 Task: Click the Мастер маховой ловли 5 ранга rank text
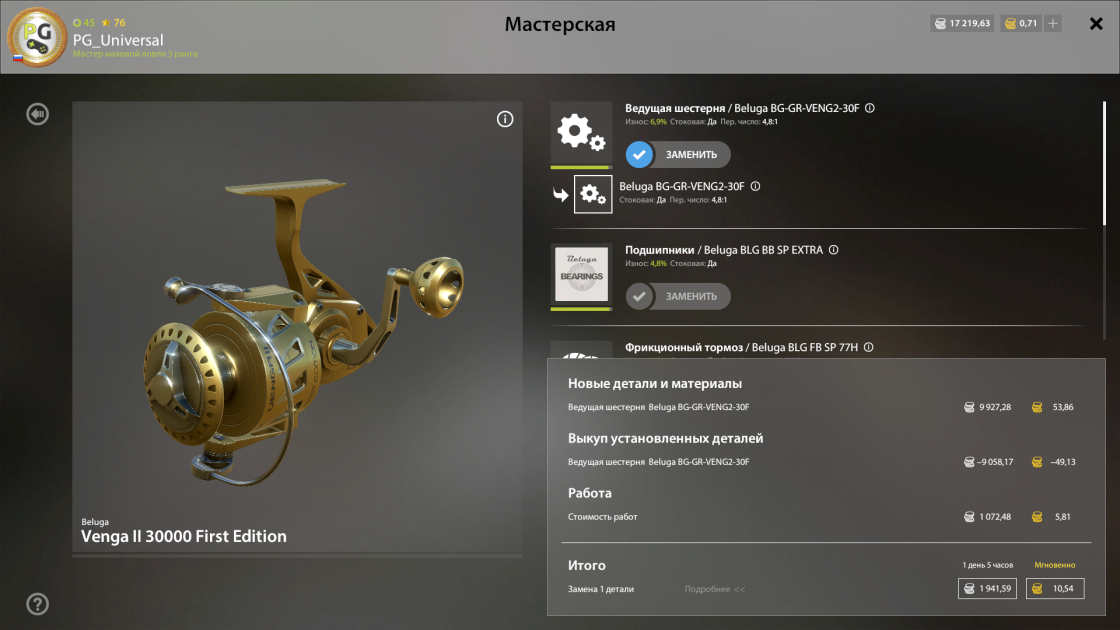coord(135,54)
